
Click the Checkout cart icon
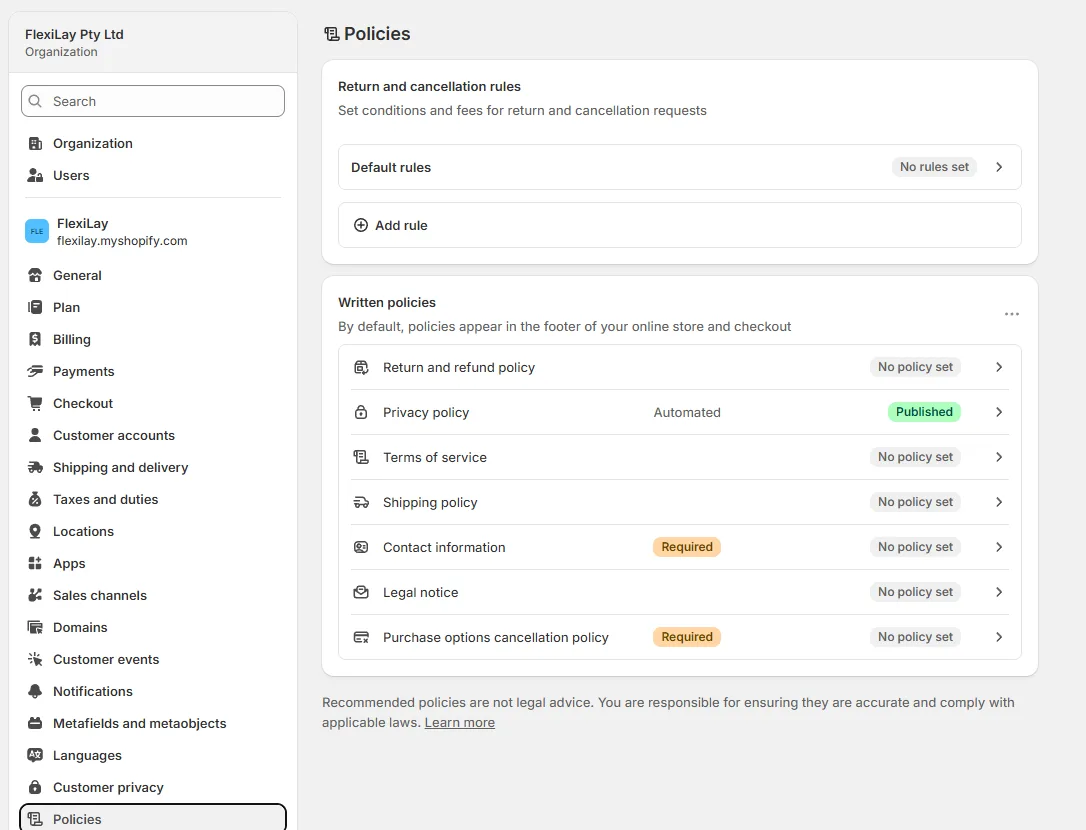coord(35,403)
